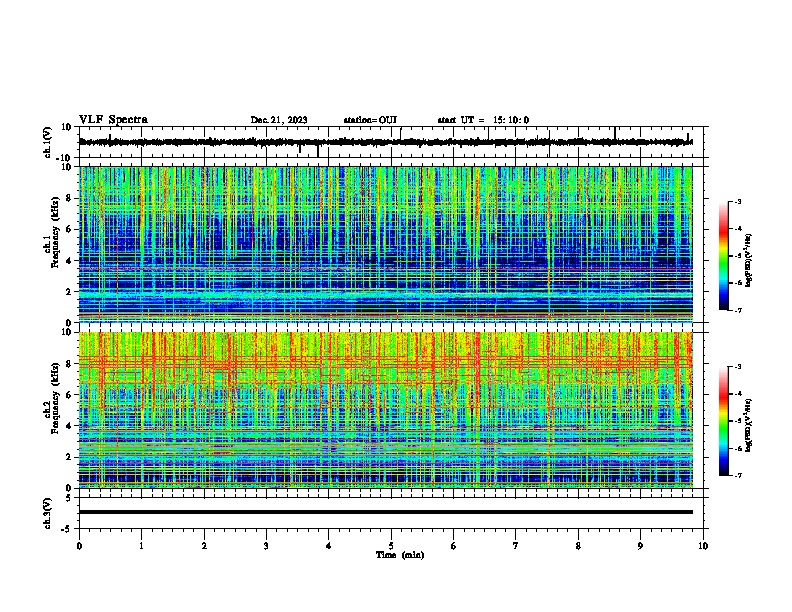
Task: Click the Time (min) axis title
Action: [x=400, y=555]
